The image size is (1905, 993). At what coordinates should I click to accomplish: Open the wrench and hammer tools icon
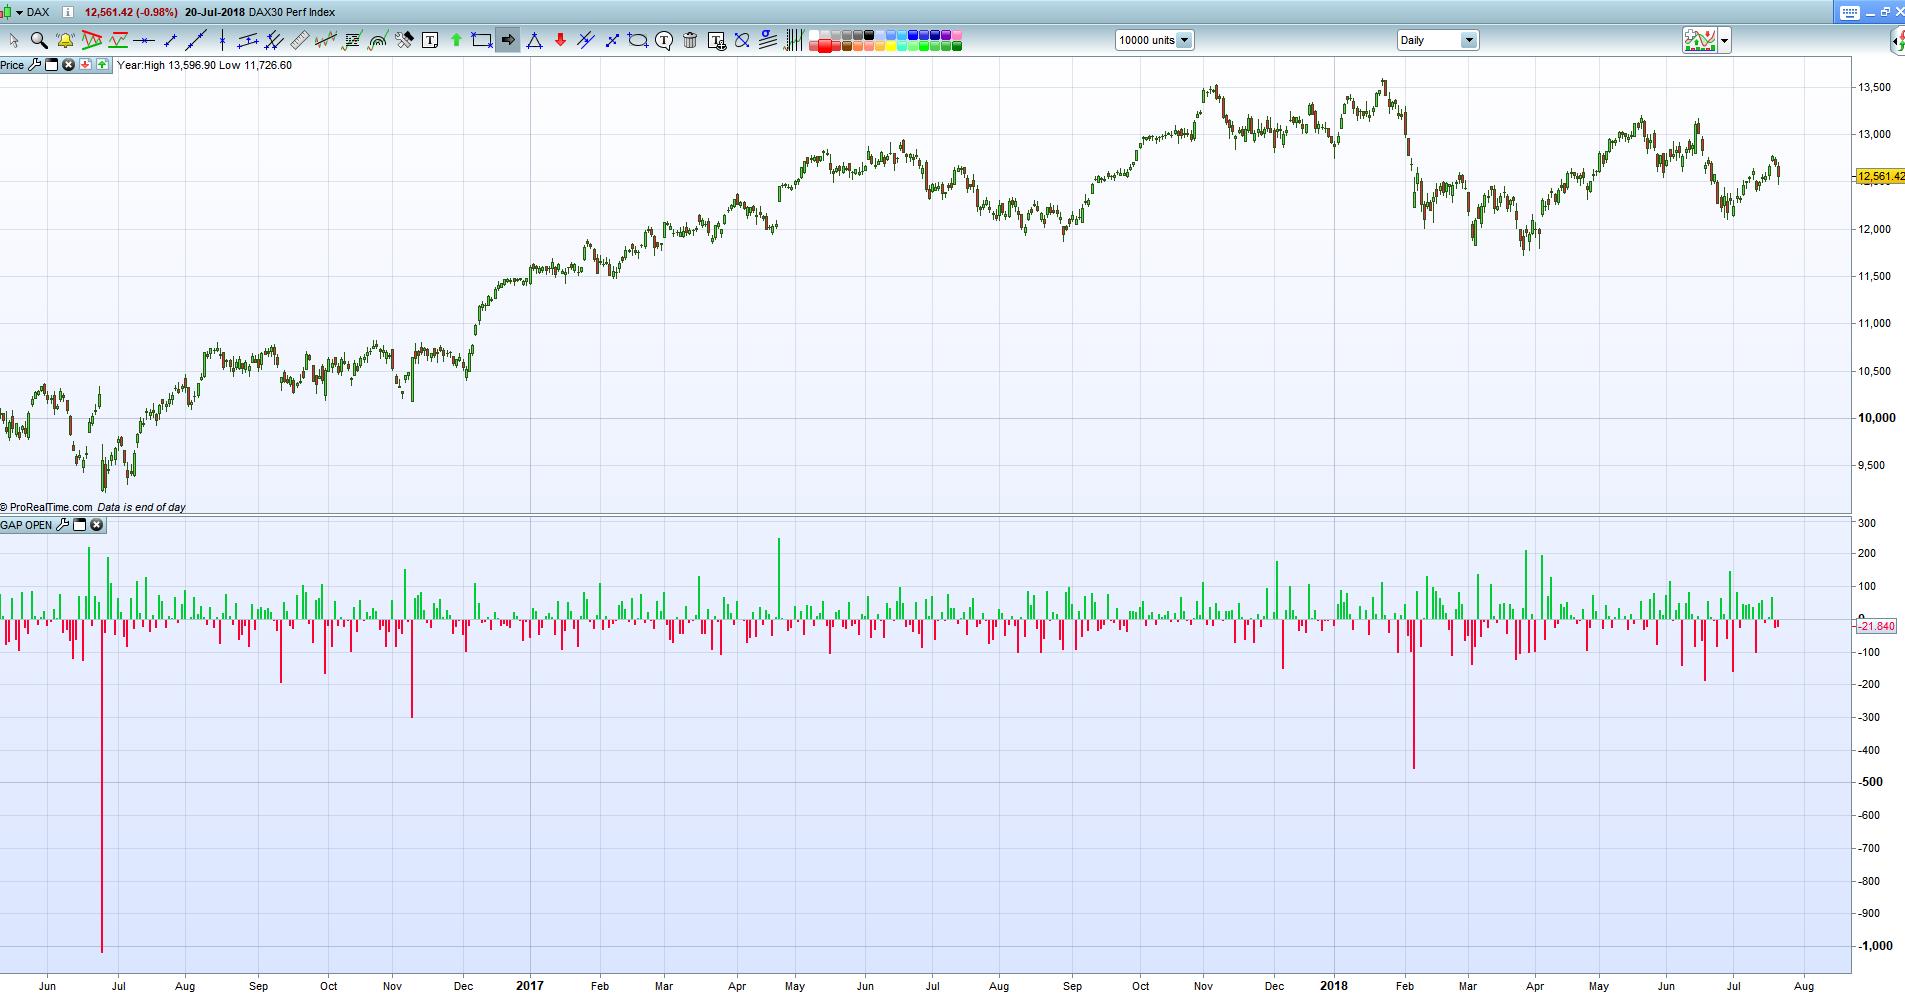(404, 41)
